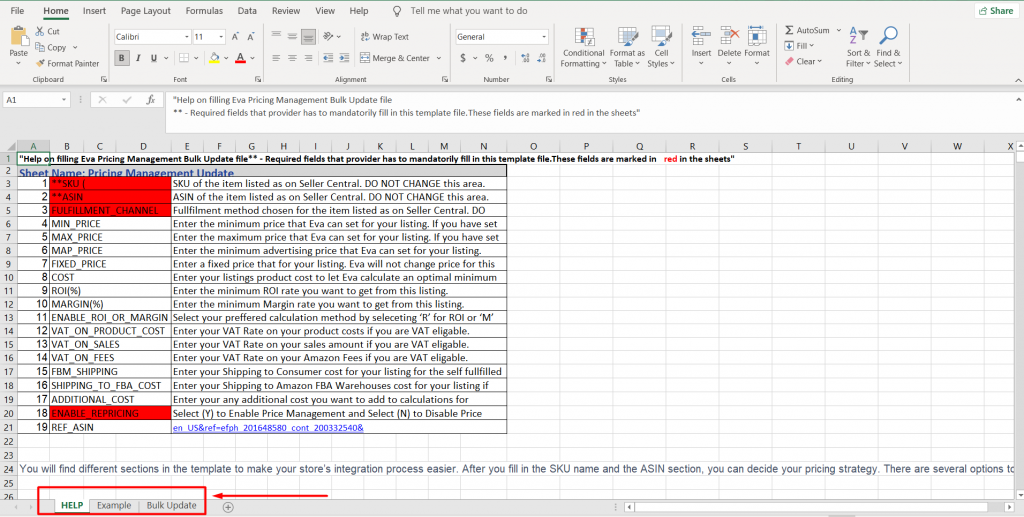The image size is (1024, 517).
Task: Increase indent of cell content
Action: [x=345, y=58]
